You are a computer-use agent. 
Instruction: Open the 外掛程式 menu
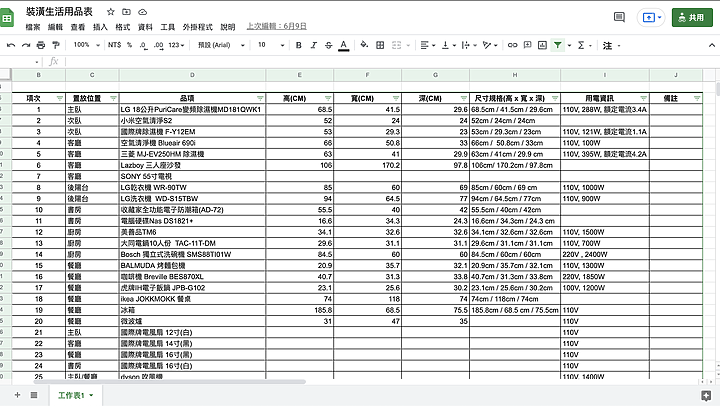[x=197, y=27]
